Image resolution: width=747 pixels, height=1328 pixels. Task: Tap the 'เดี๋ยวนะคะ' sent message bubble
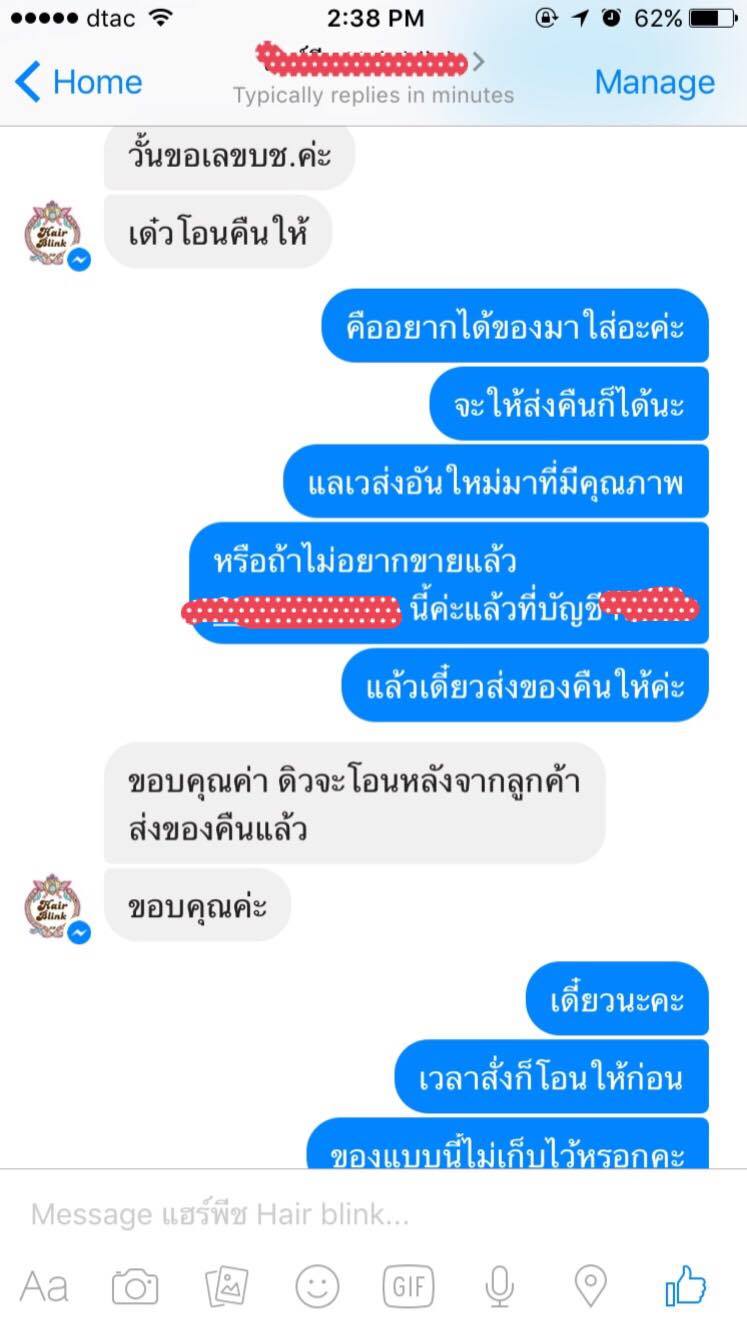618,998
